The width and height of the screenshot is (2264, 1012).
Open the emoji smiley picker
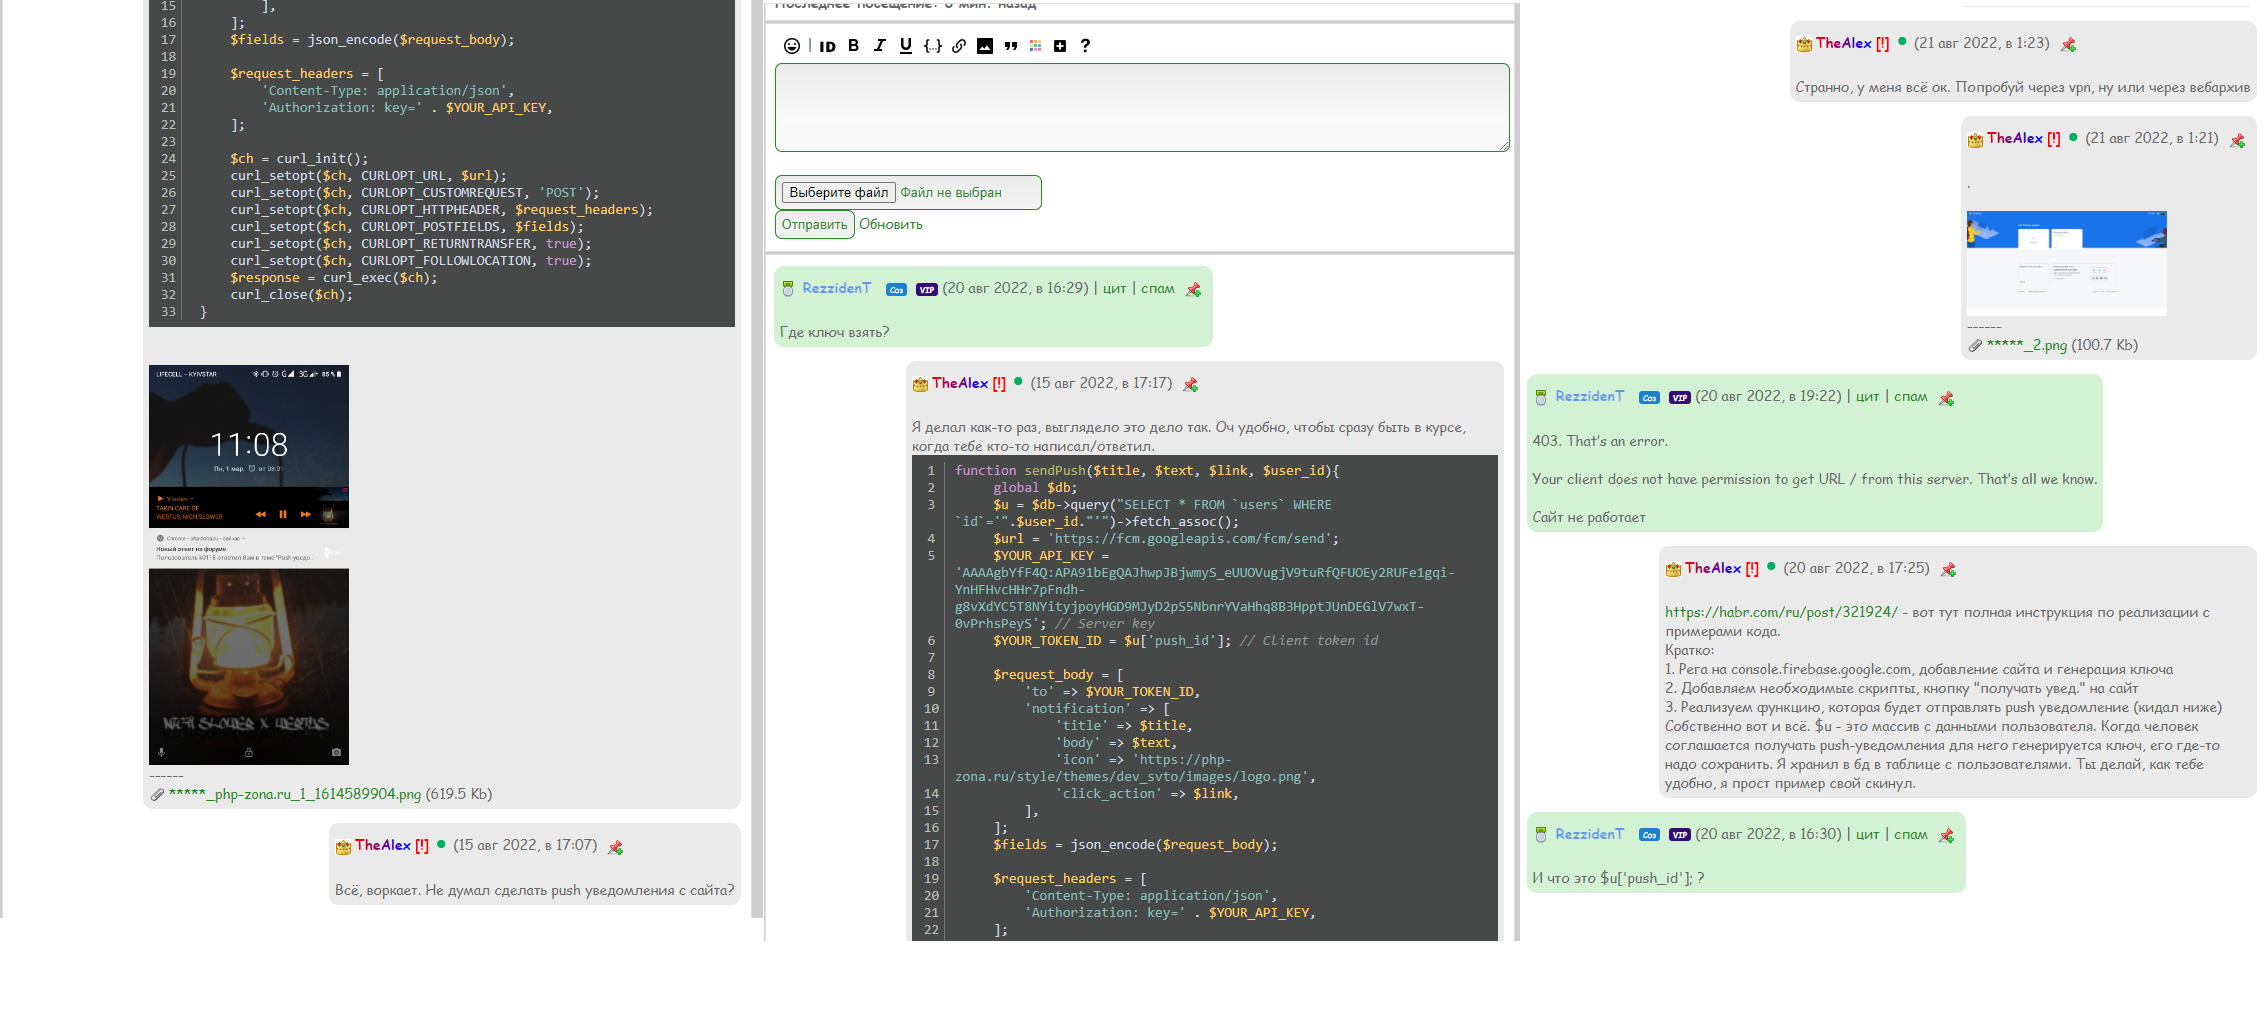click(791, 46)
